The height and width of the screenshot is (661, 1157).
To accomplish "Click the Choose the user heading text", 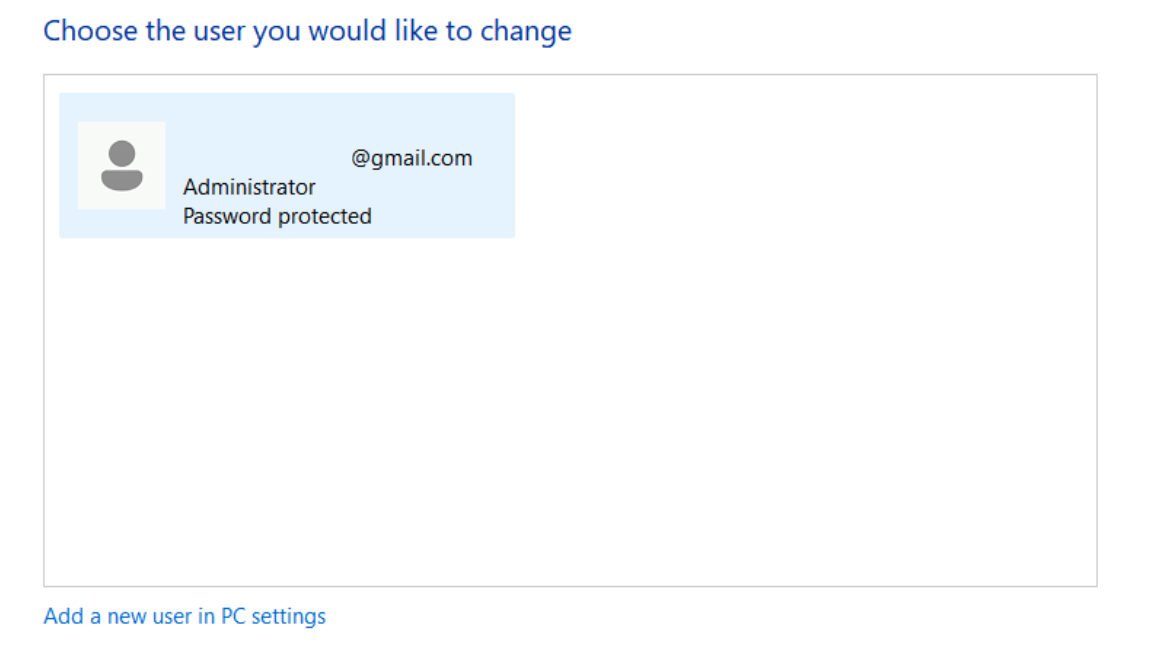I will (x=307, y=31).
